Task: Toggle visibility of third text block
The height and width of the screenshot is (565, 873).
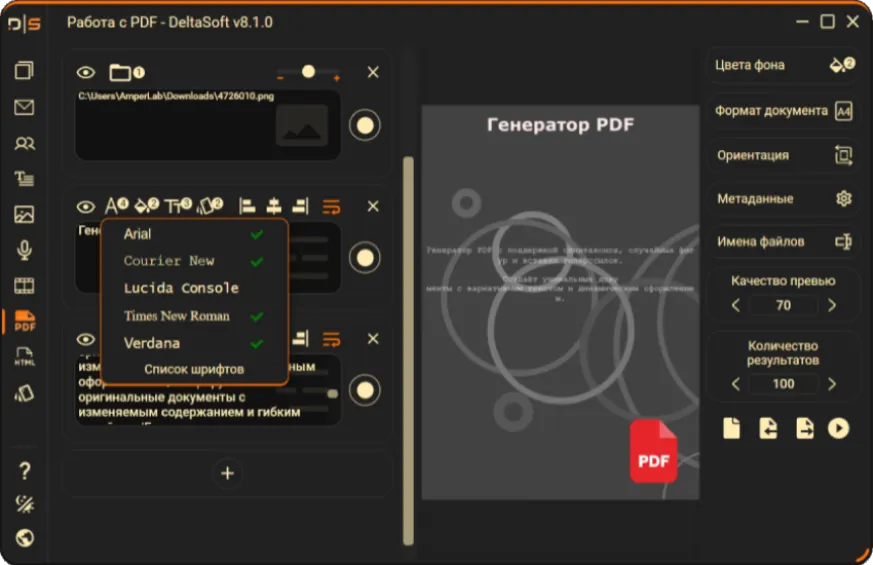Action: 86,339
